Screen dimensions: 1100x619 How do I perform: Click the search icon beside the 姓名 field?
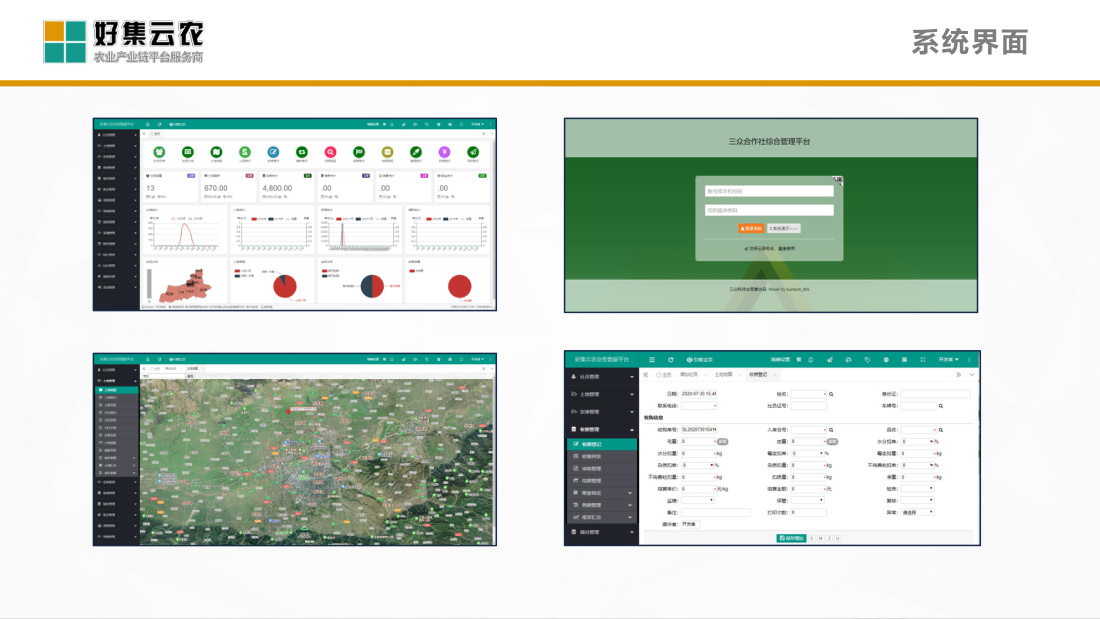831,394
